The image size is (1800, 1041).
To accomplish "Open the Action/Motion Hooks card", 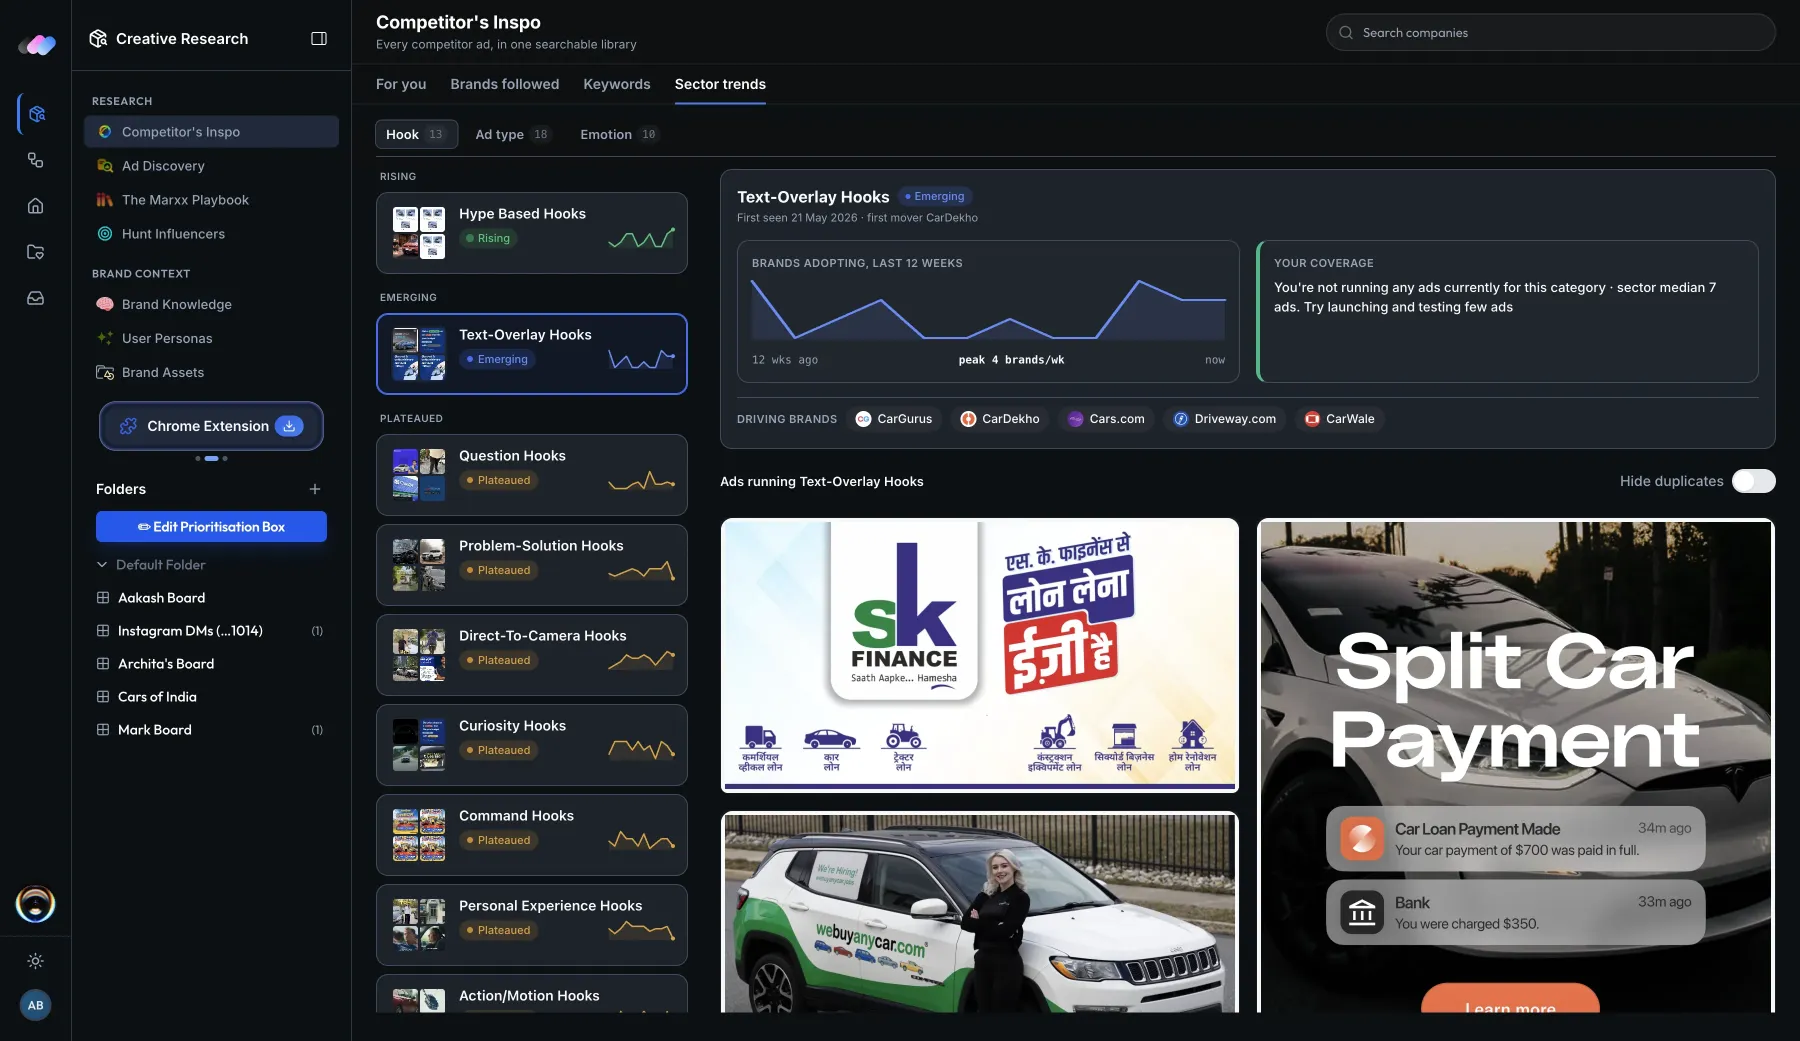I will pyautogui.click(x=532, y=994).
